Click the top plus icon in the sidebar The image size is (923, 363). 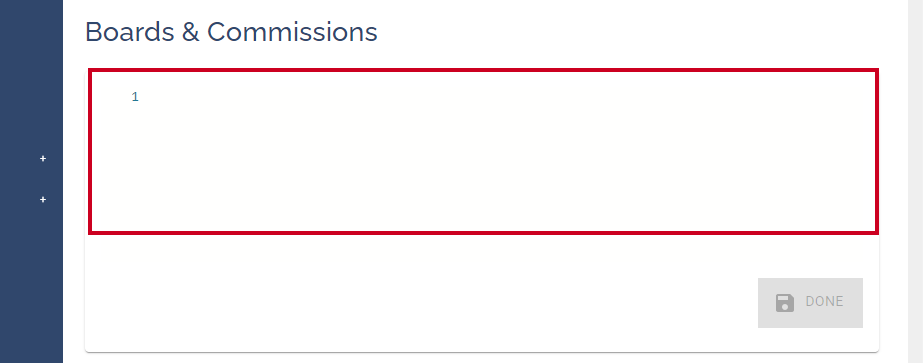tap(42, 159)
